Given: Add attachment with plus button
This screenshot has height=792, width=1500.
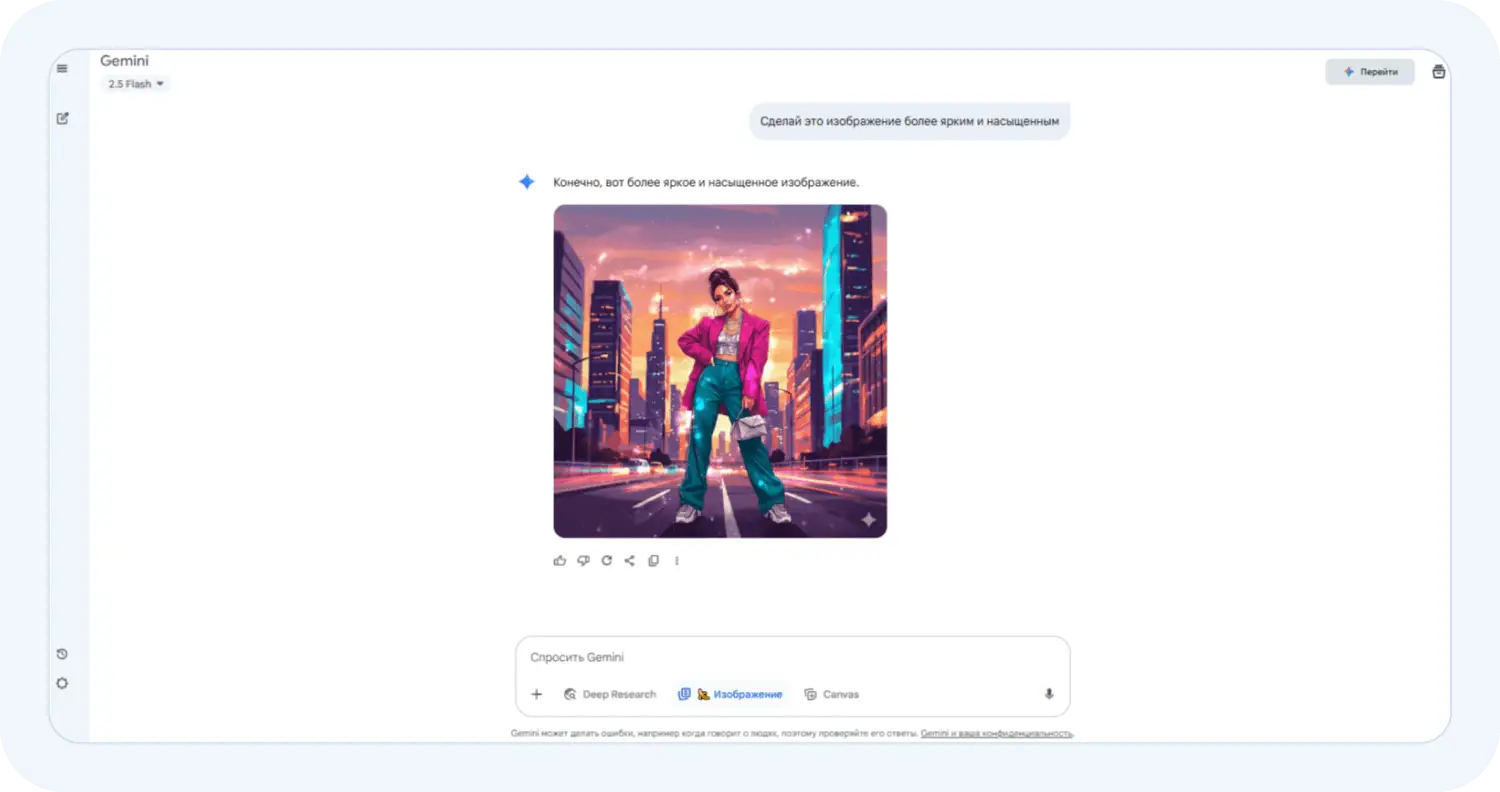Looking at the screenshot, I should click(x=537, y=694).
